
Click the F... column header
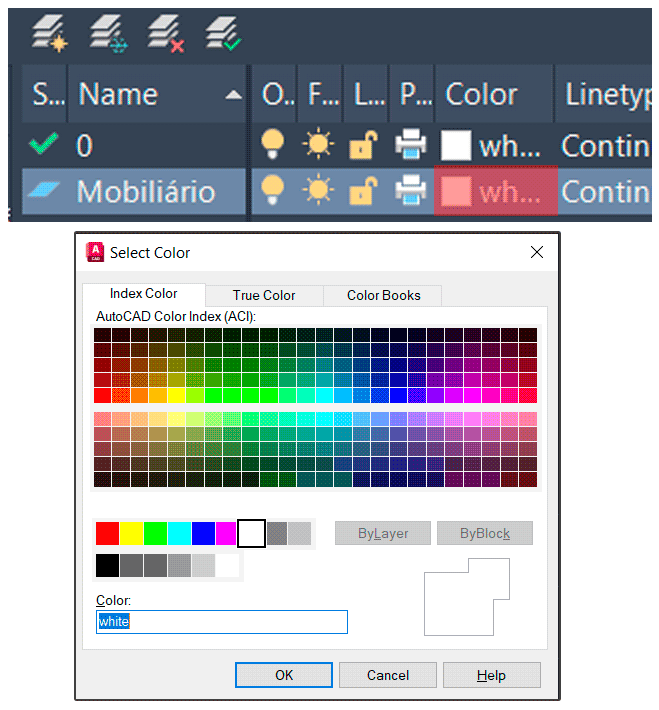pos(320,94)
